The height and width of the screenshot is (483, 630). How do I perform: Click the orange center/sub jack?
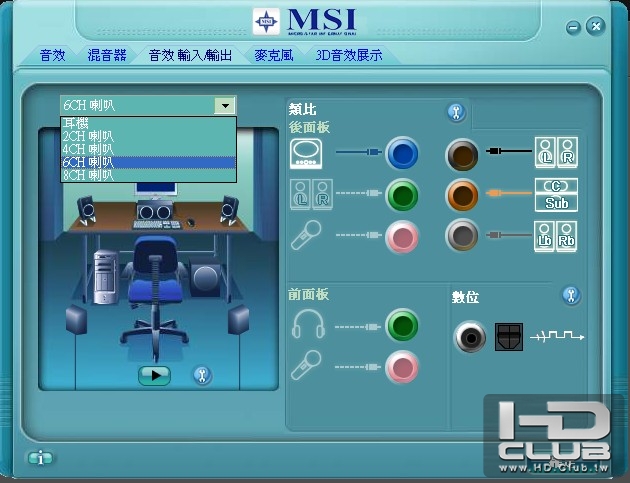click(462, 195)
